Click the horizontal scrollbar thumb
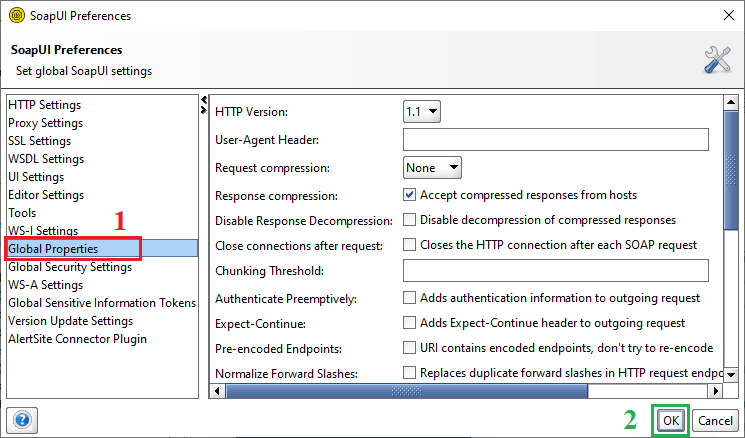 click(x=407, y=391)
